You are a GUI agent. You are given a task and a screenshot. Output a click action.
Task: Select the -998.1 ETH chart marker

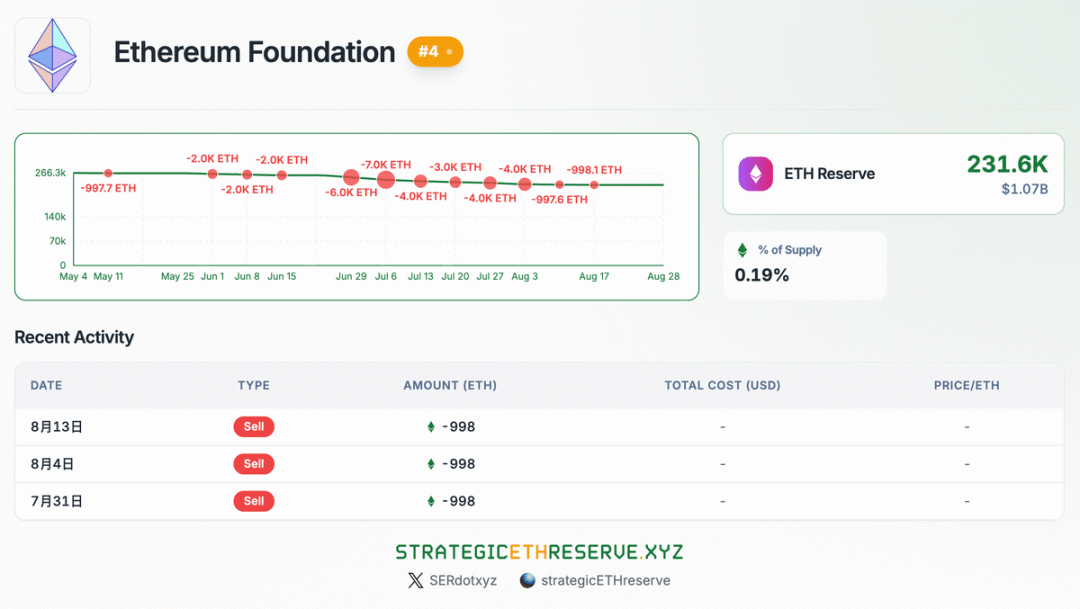click(x=594, y=185)
